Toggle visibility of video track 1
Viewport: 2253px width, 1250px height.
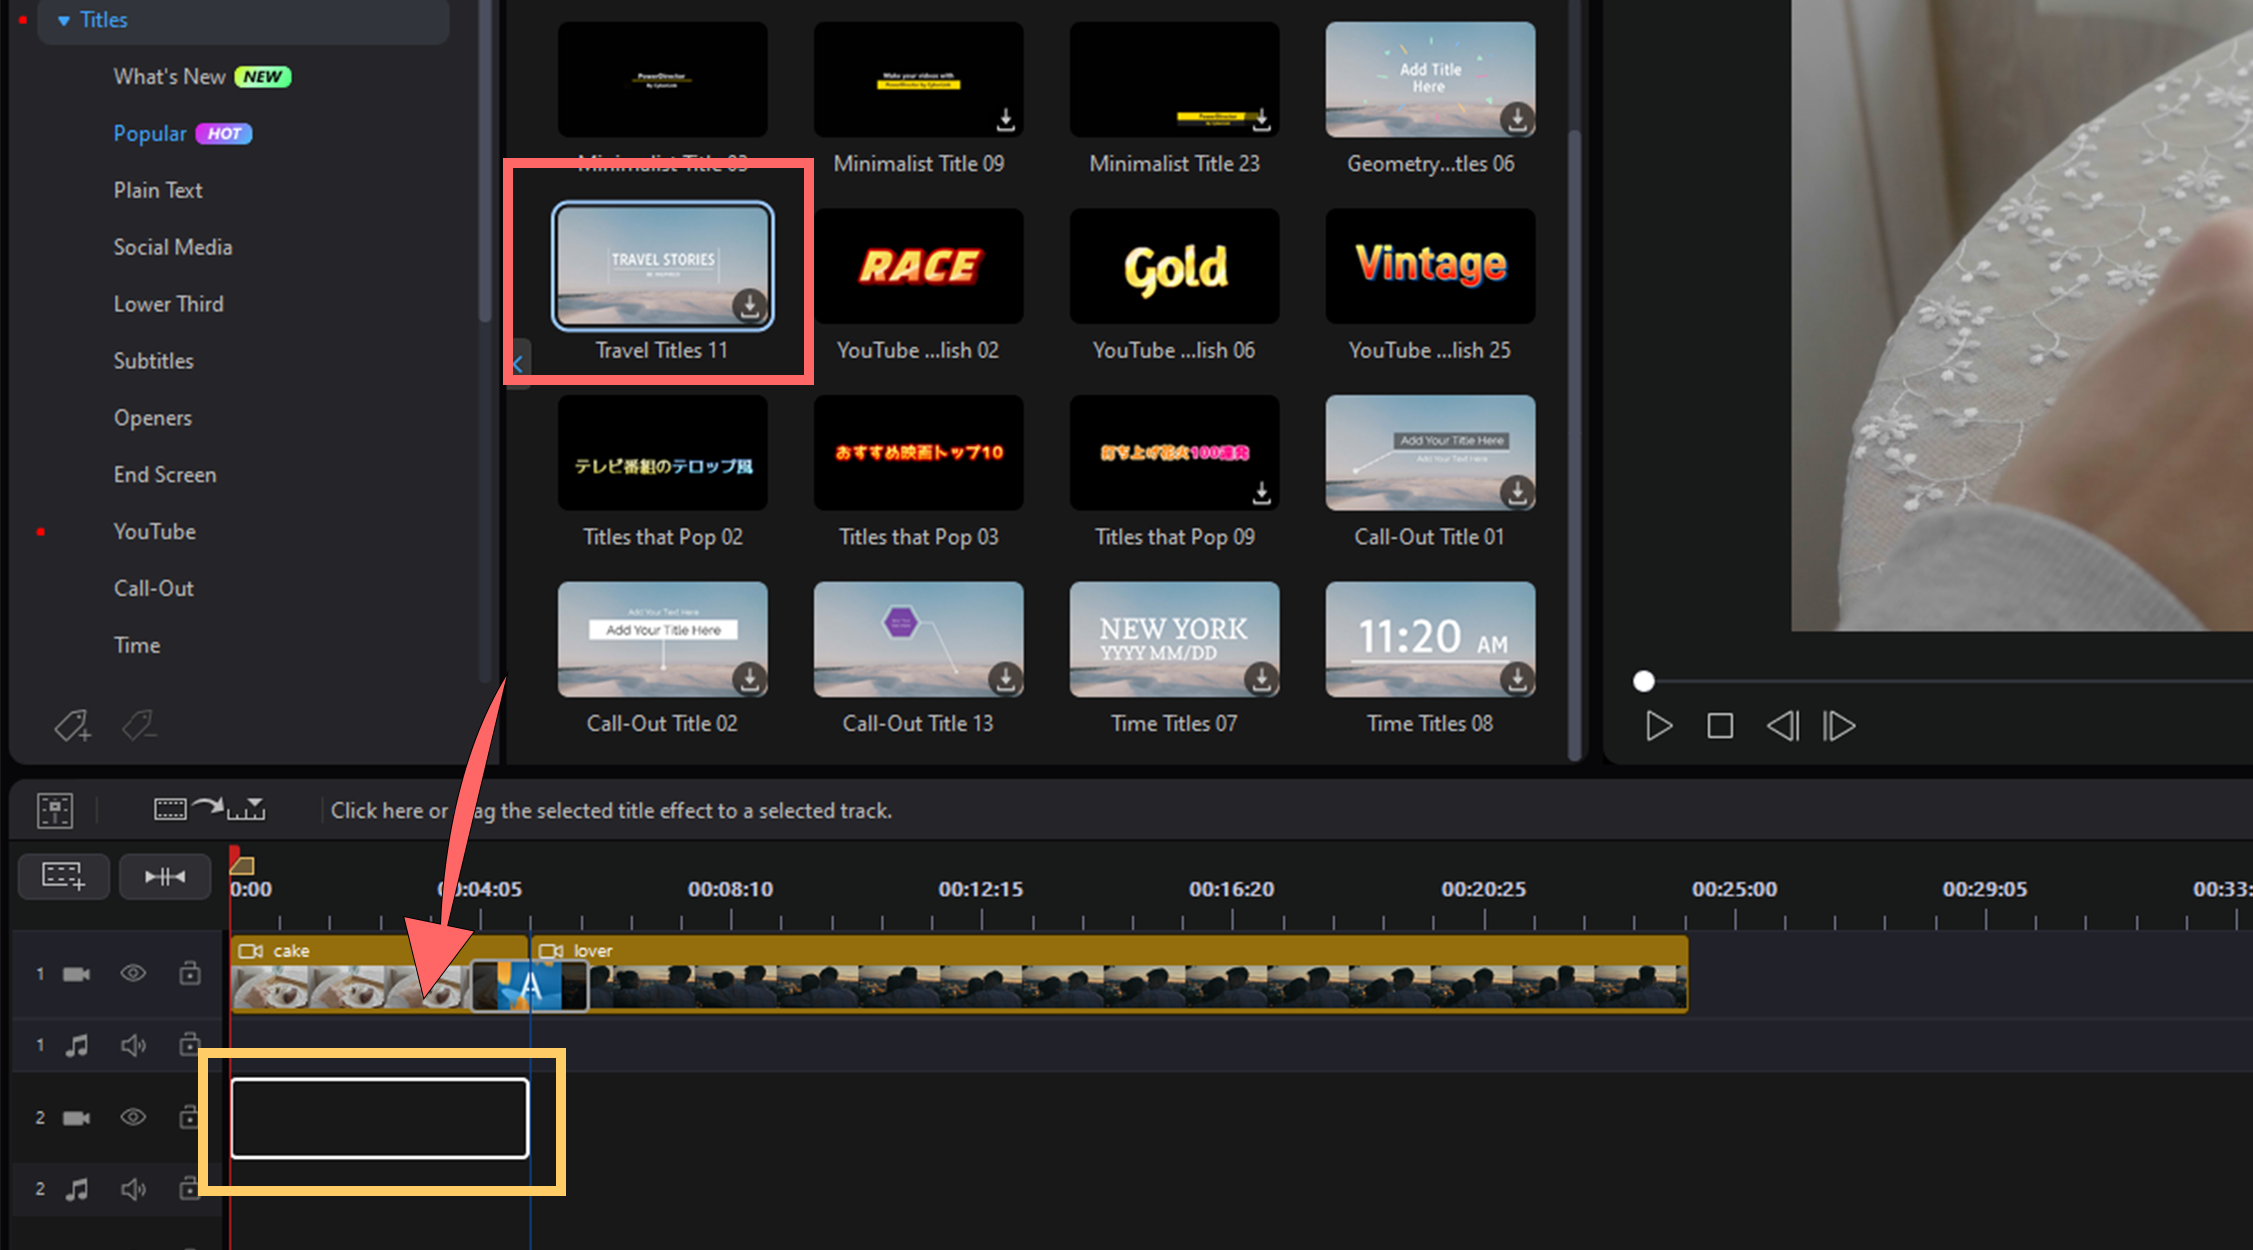pos(133,973)
